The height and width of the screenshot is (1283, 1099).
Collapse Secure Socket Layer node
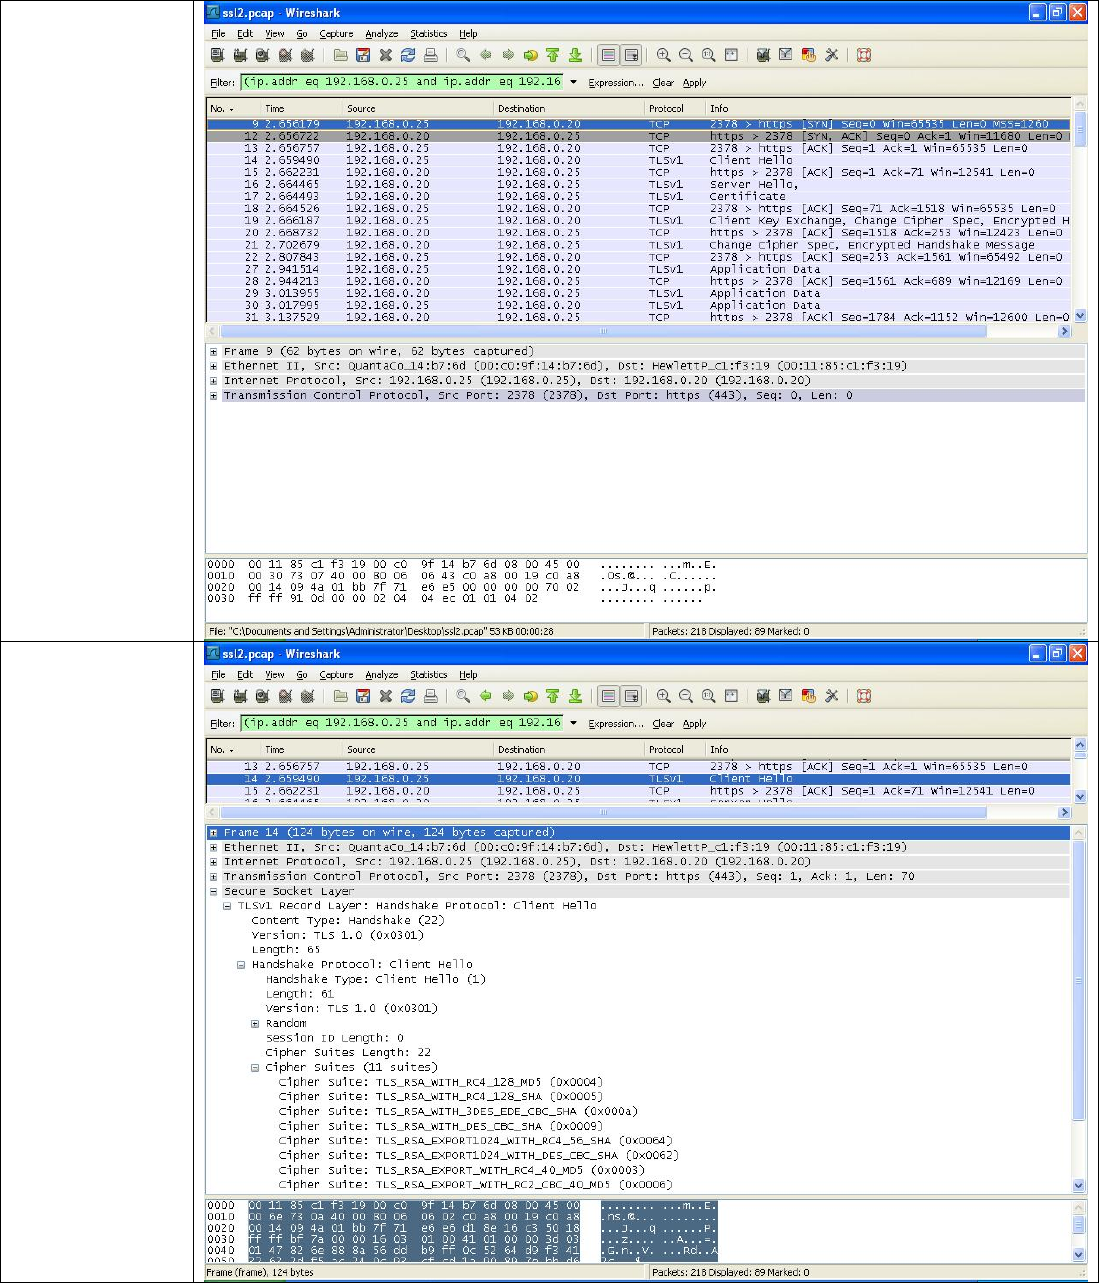[214, 891]
